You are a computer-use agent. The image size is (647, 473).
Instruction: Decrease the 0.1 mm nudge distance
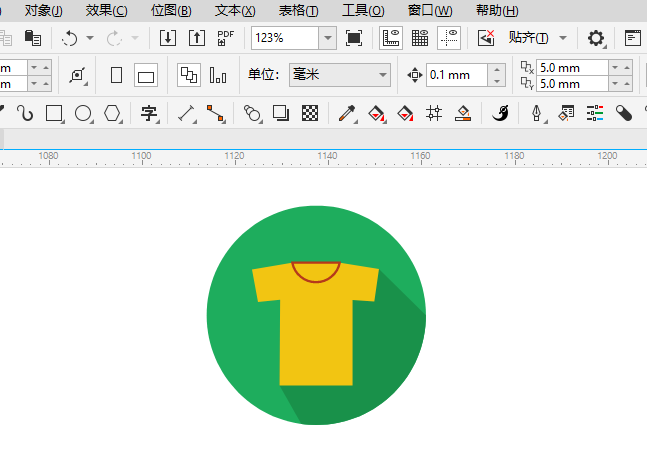[497, 81]
